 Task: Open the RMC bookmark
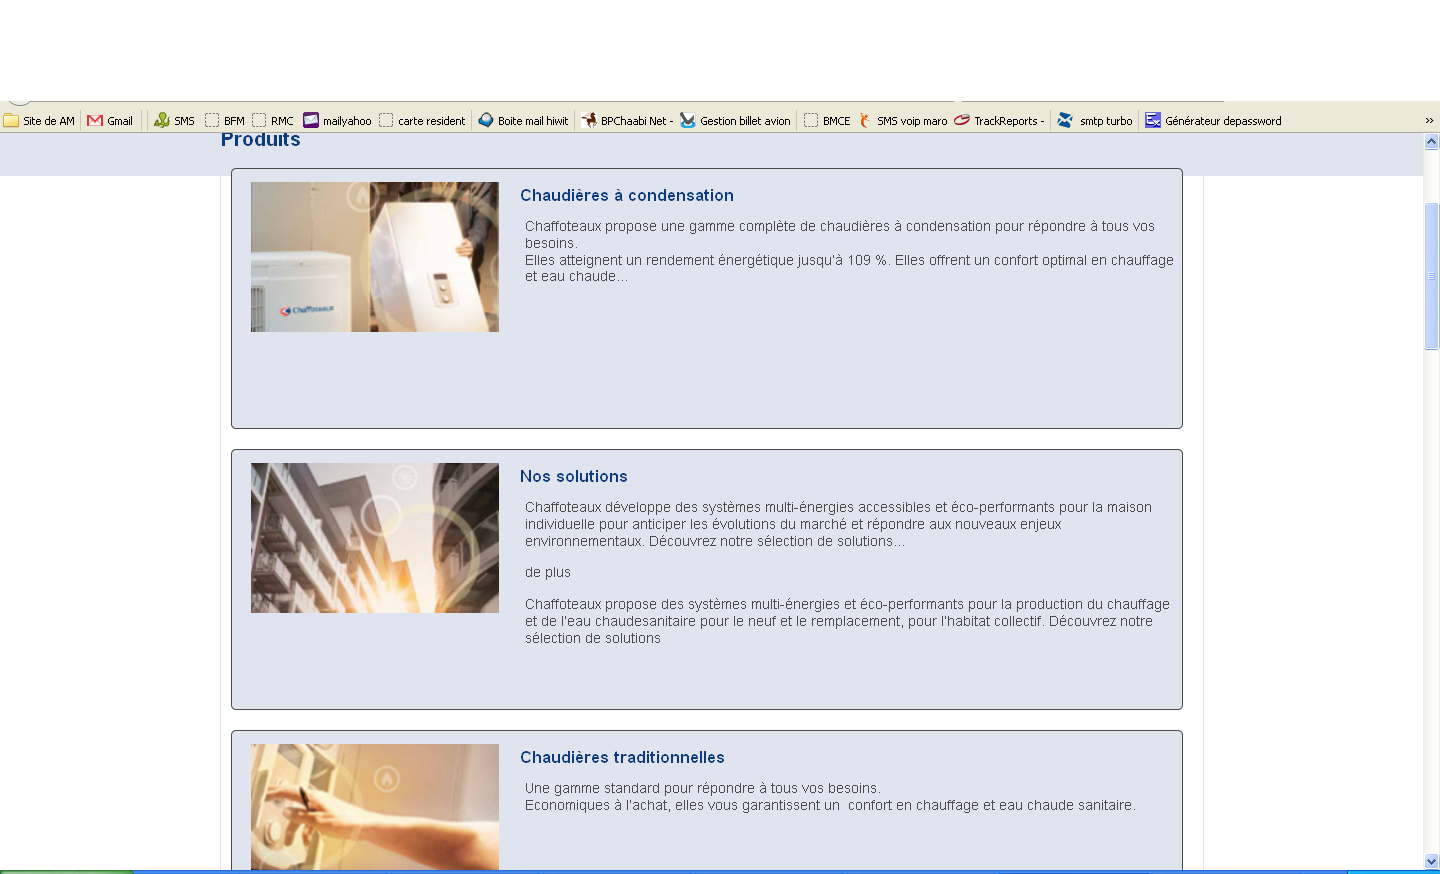[x=273, y=121]
